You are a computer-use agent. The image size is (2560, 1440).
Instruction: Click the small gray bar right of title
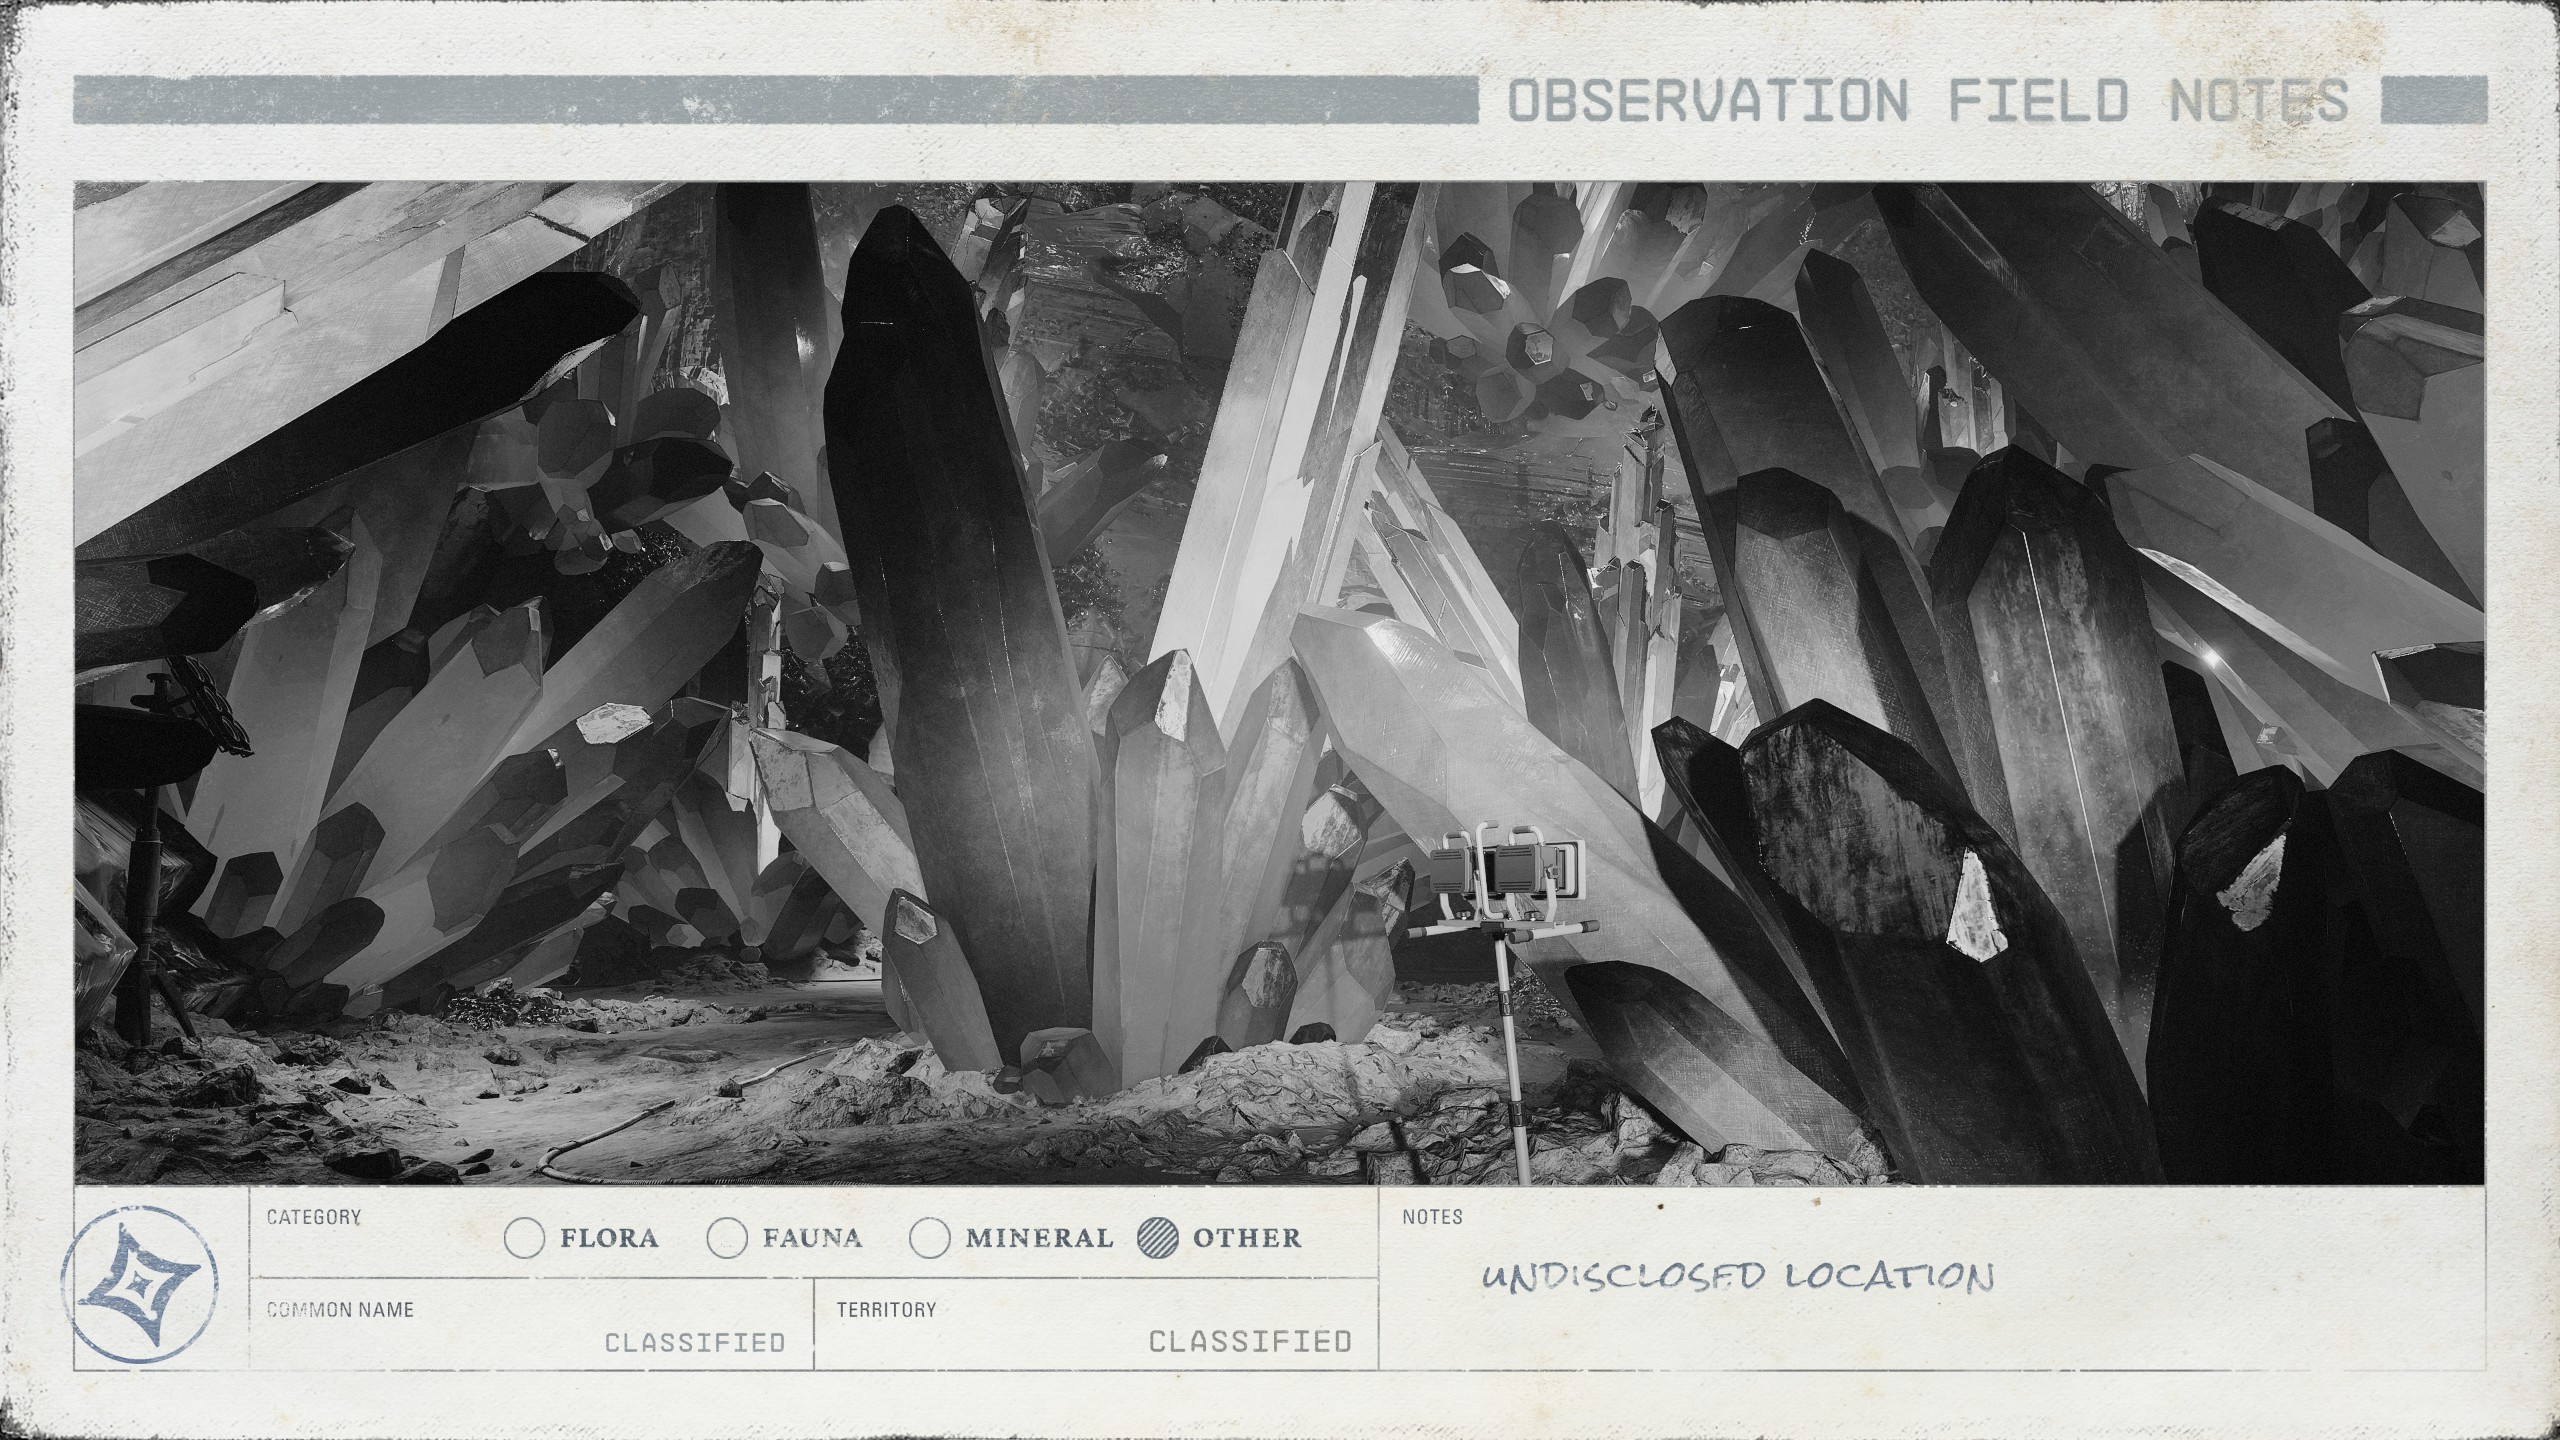(2433, 101)
